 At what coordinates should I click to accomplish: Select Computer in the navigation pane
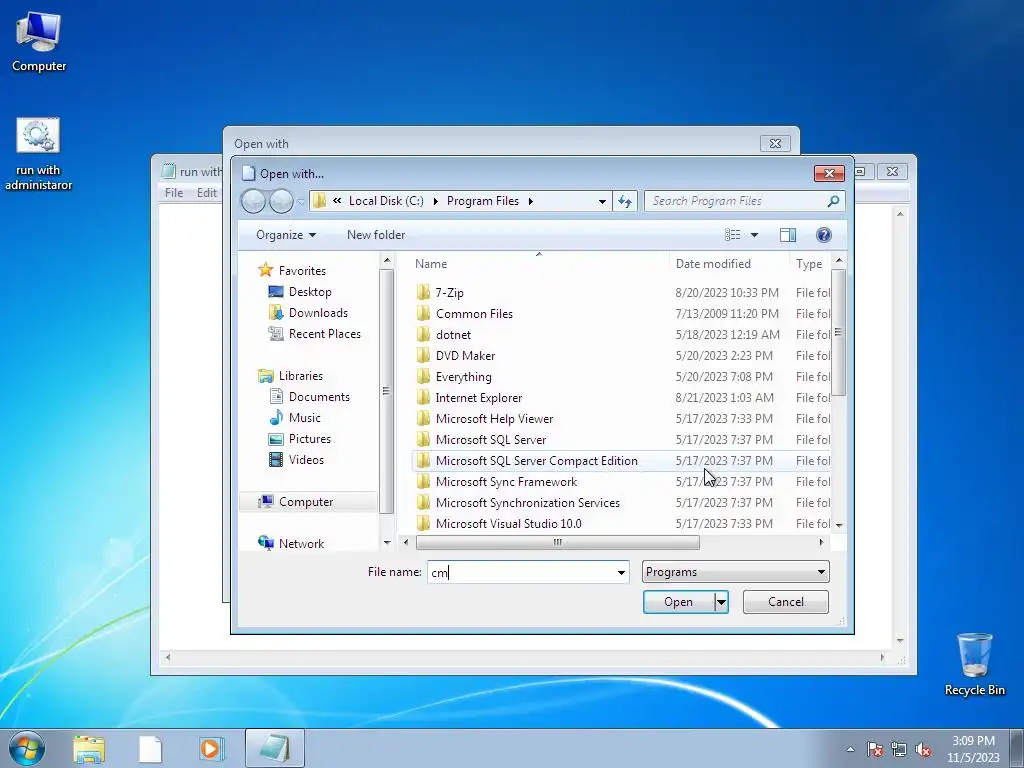306,502
